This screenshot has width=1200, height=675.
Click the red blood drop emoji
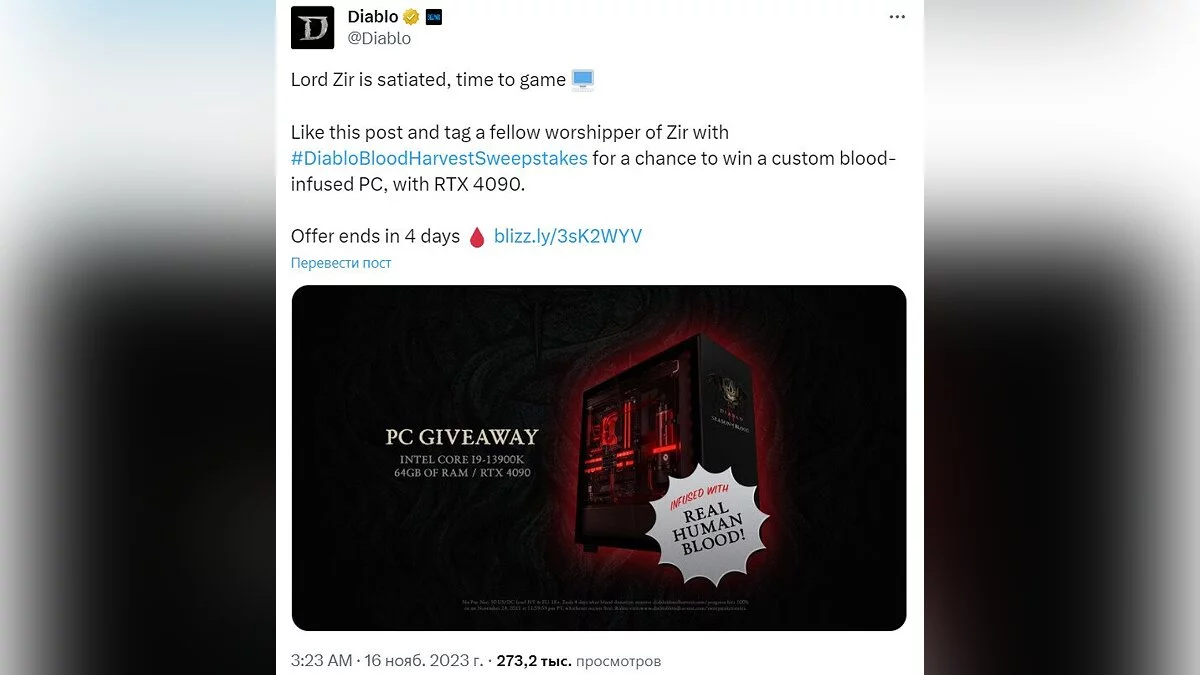[x=477, y=237]
